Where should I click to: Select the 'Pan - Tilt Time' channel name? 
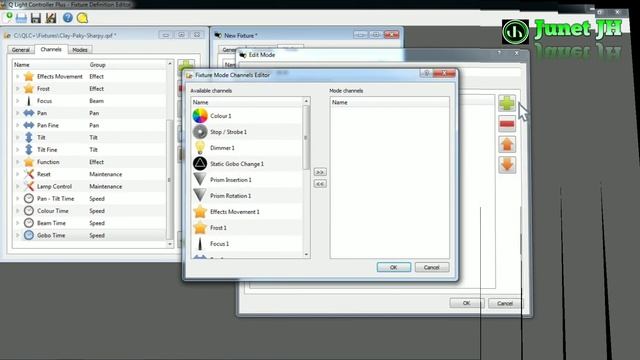pos(56,199)
